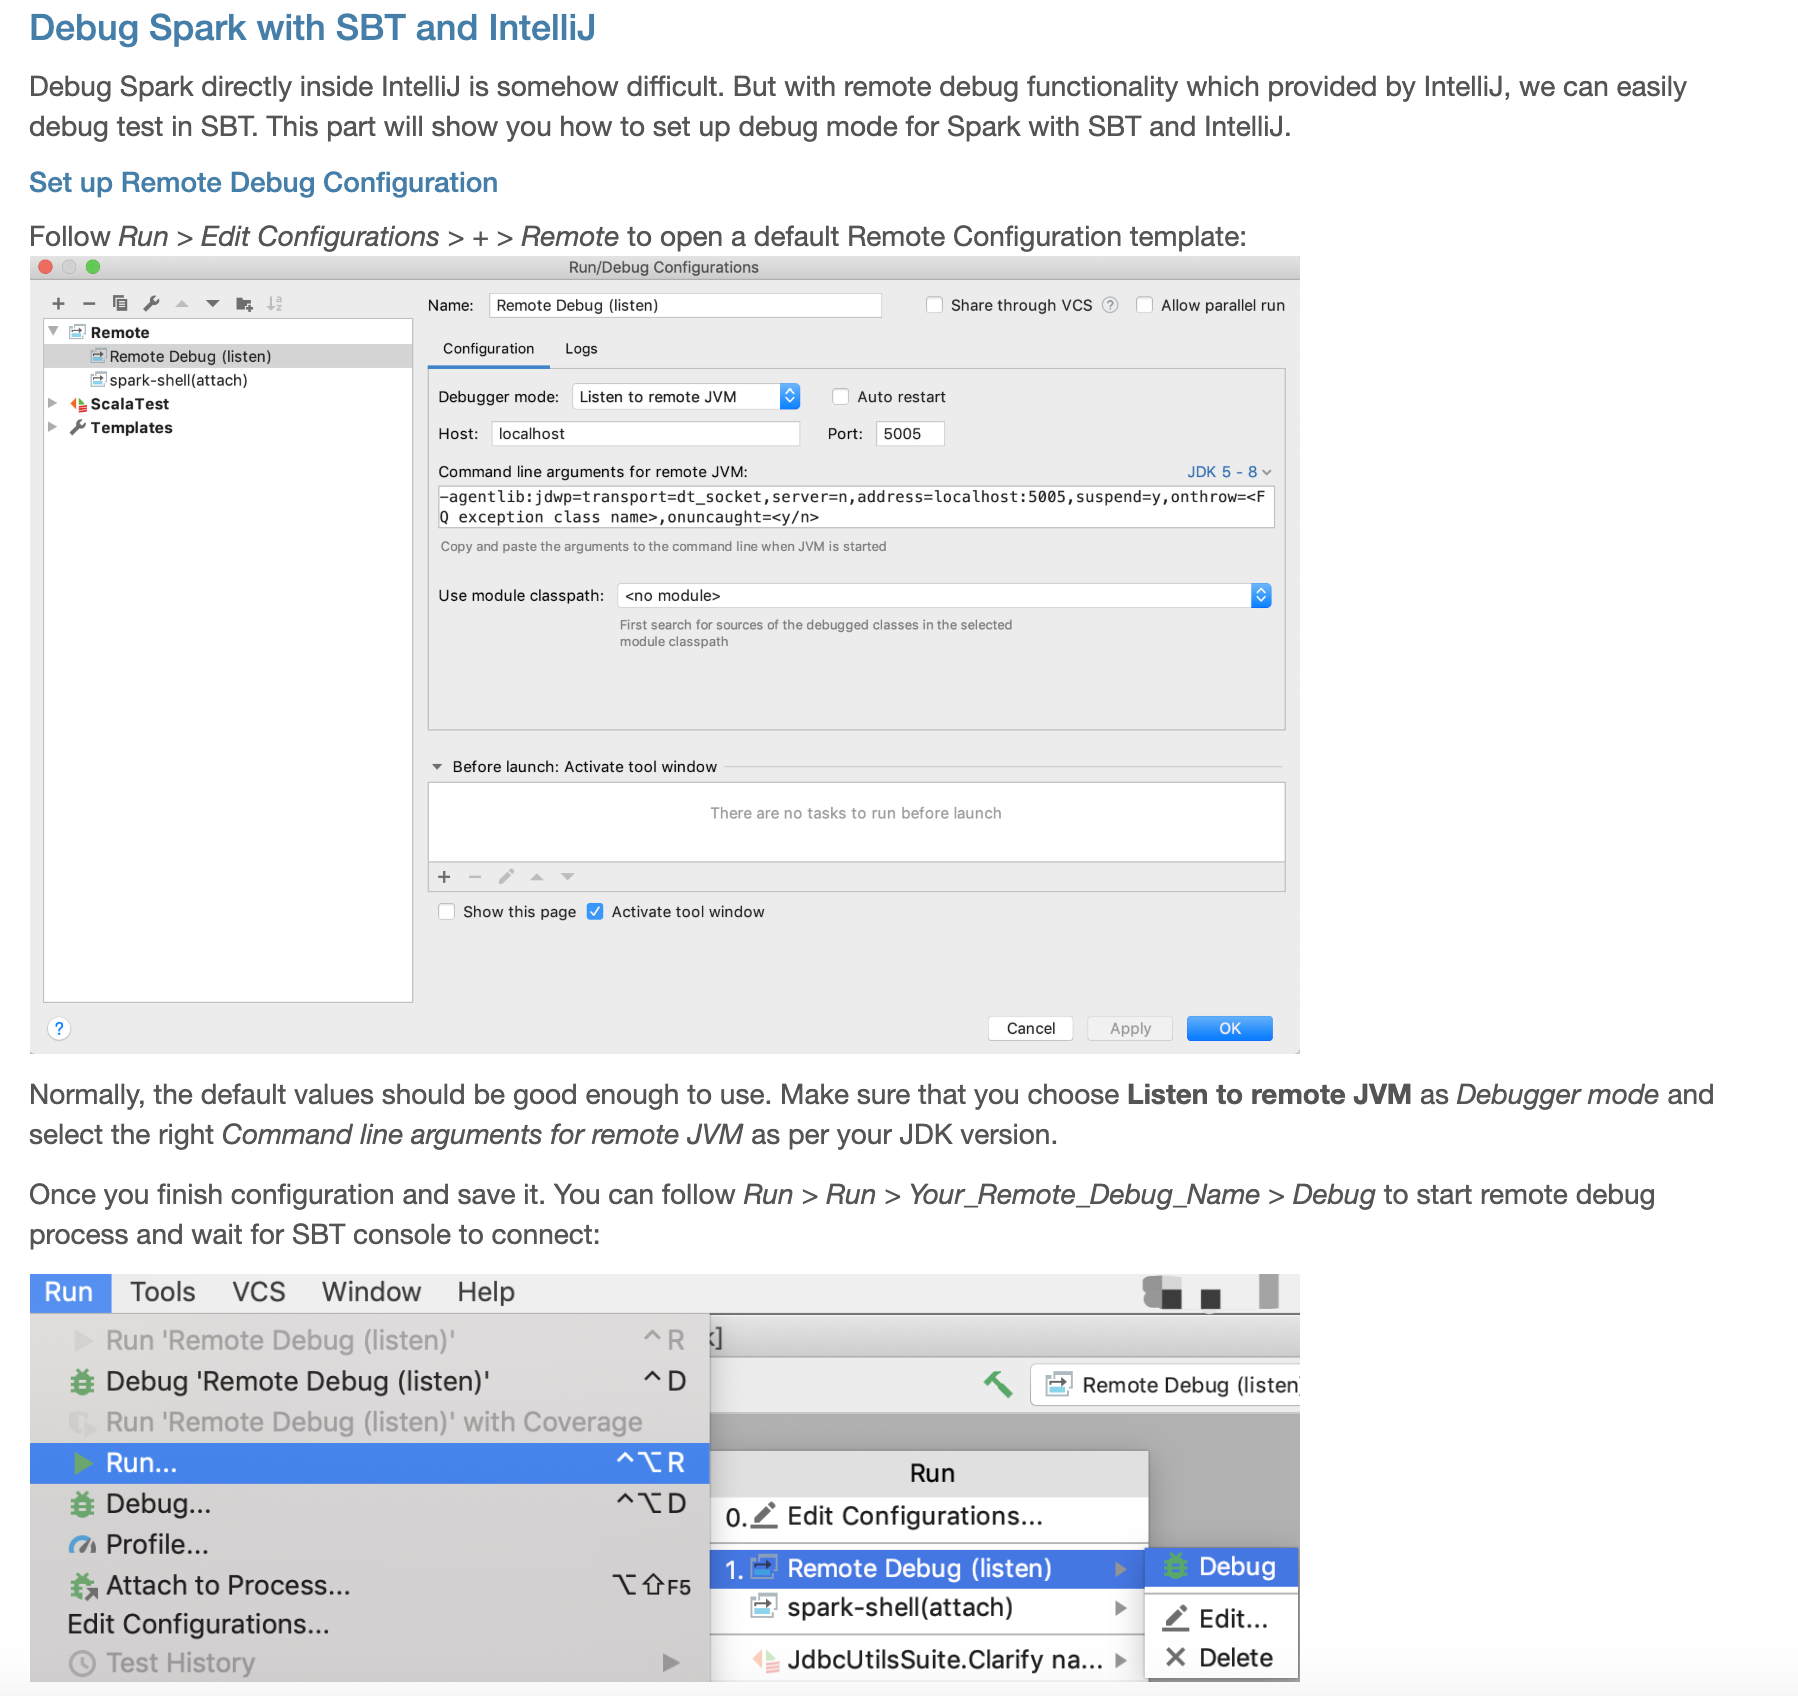
Task: Click the Cancel button
Action: point(1031,1028)
